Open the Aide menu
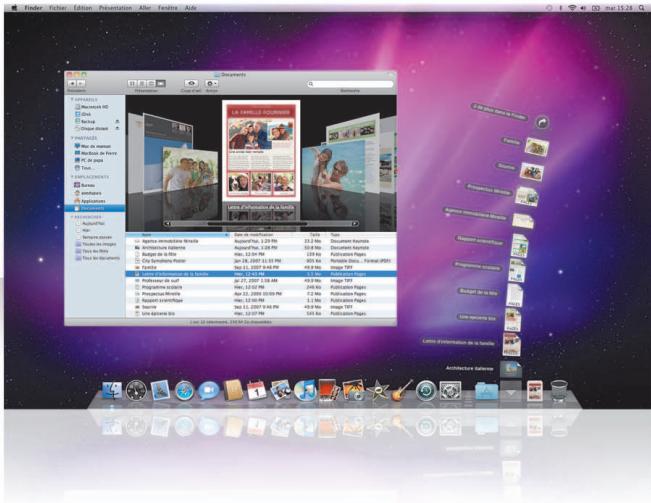Image resolution: width=651 pixels, height=503 pixels. [x=191, y=7]
